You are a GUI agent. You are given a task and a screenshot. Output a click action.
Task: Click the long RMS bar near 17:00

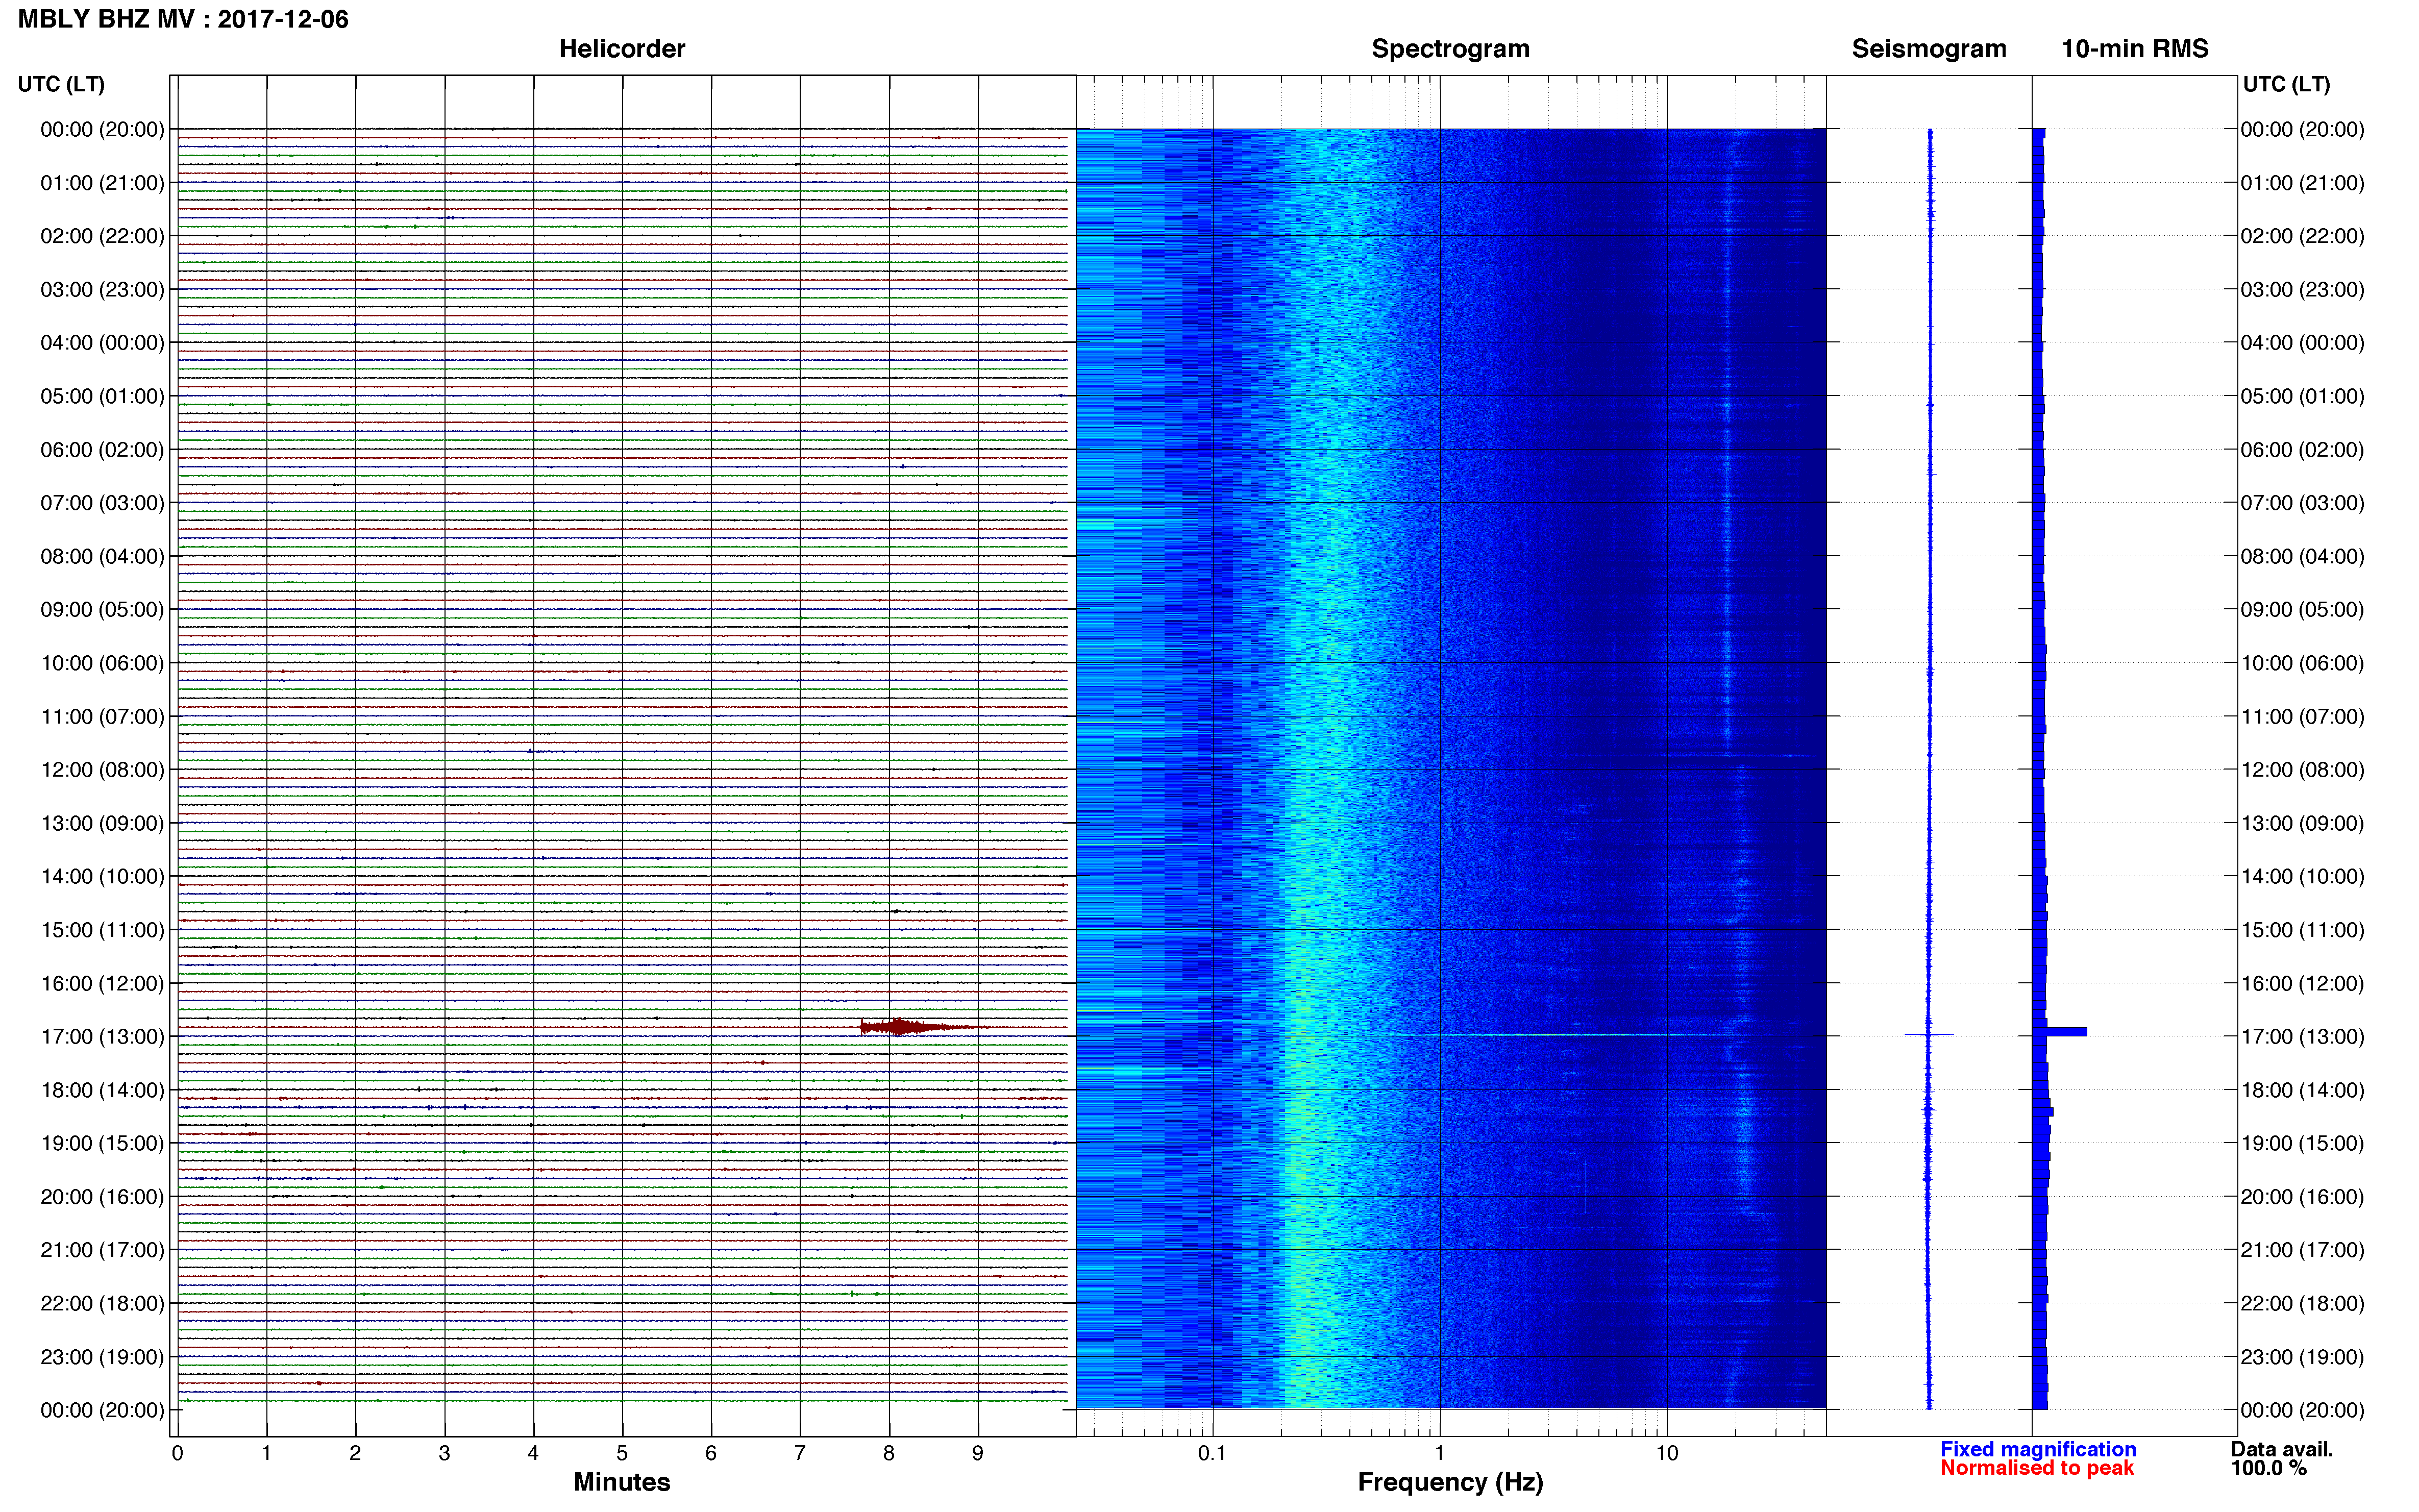click(2060, 1031)
